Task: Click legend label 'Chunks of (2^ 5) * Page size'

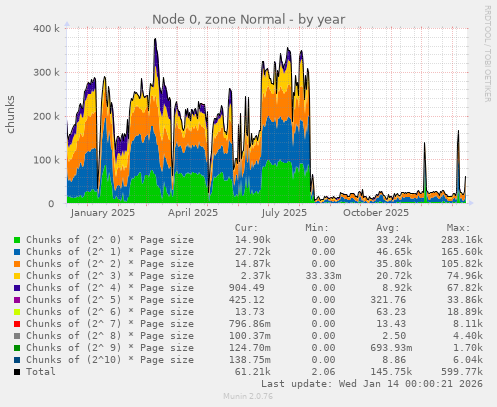Action: pyautogui.click(x=110, y=300)
